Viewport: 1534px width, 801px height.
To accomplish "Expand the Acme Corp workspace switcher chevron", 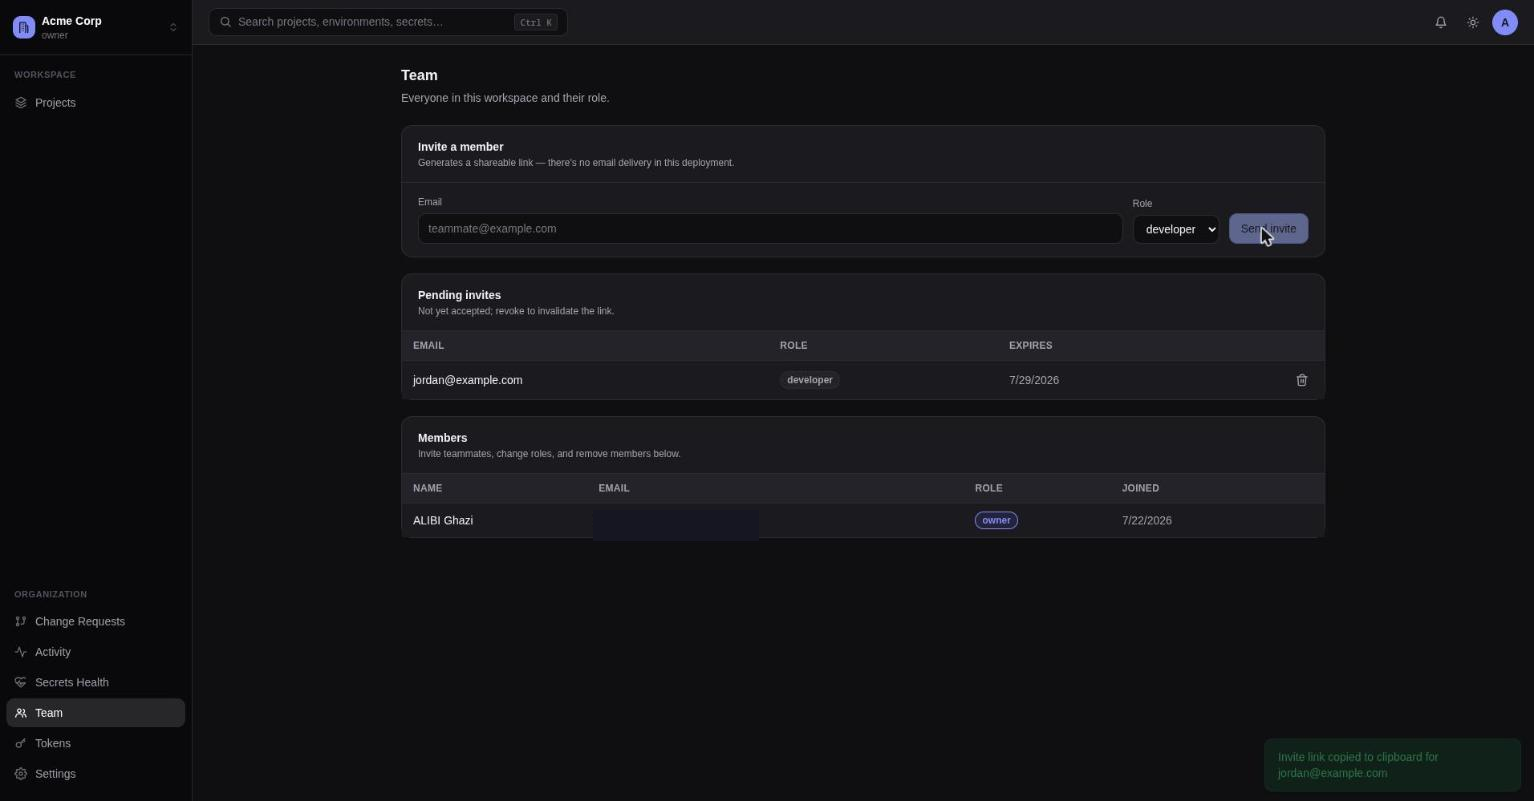I will [x=173, y=27].
